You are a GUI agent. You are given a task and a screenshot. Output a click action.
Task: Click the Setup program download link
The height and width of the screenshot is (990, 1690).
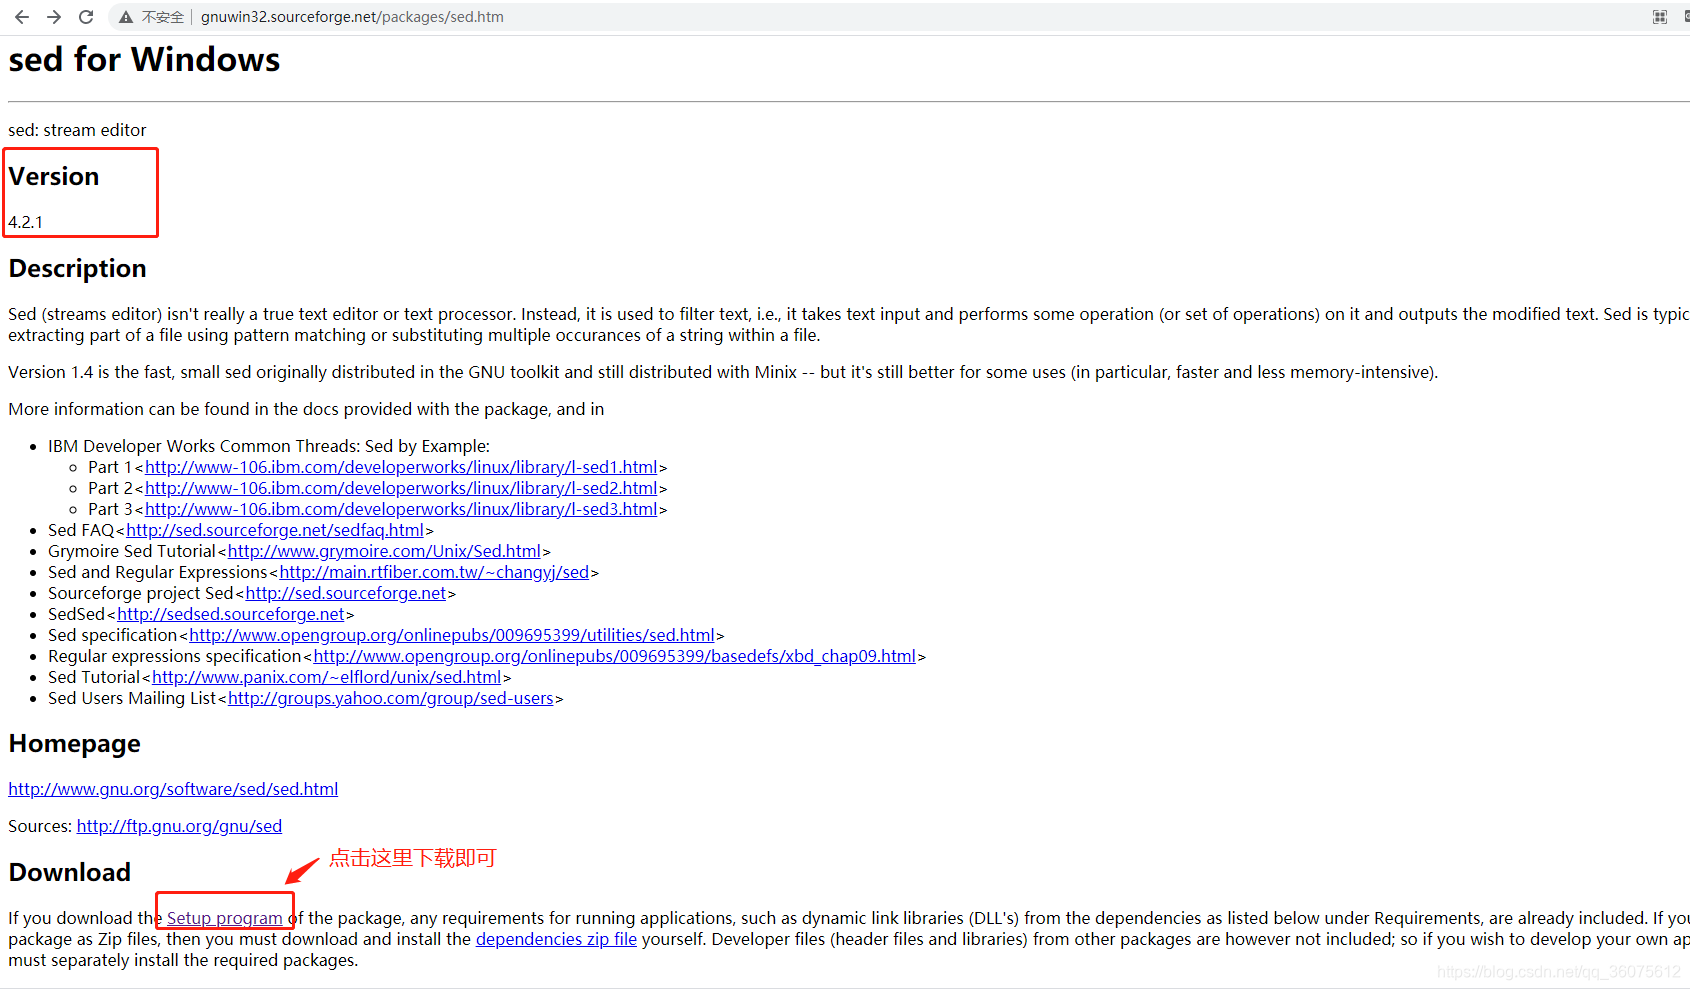pos(225,918)
